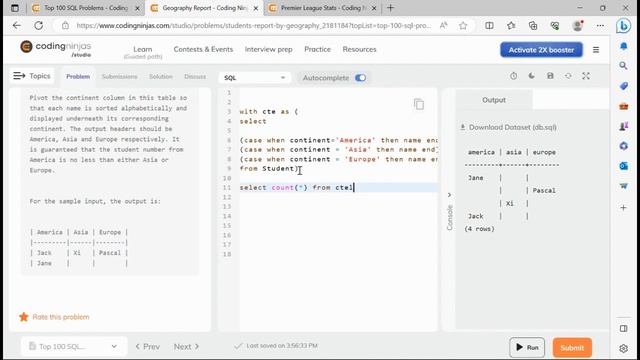Switch to dark mode with moon icon

coord(531,76)
